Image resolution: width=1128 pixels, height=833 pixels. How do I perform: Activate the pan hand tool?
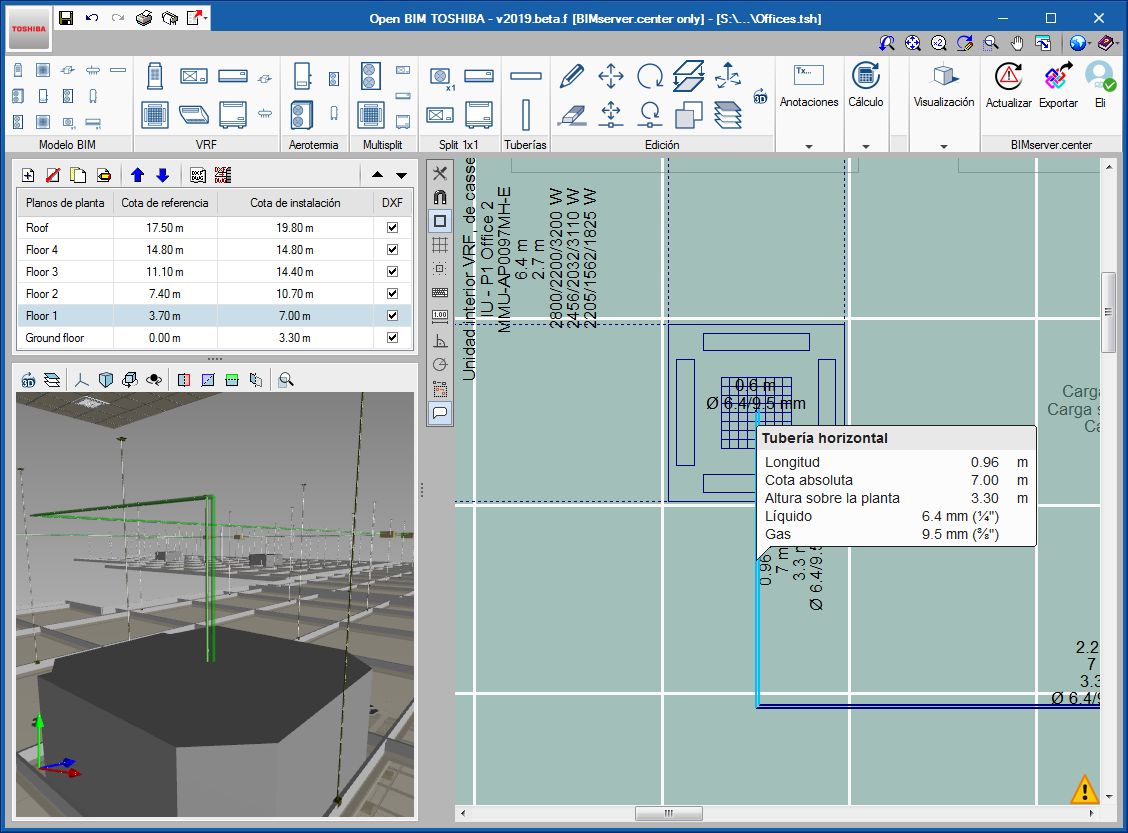[x=1016, y=43]
